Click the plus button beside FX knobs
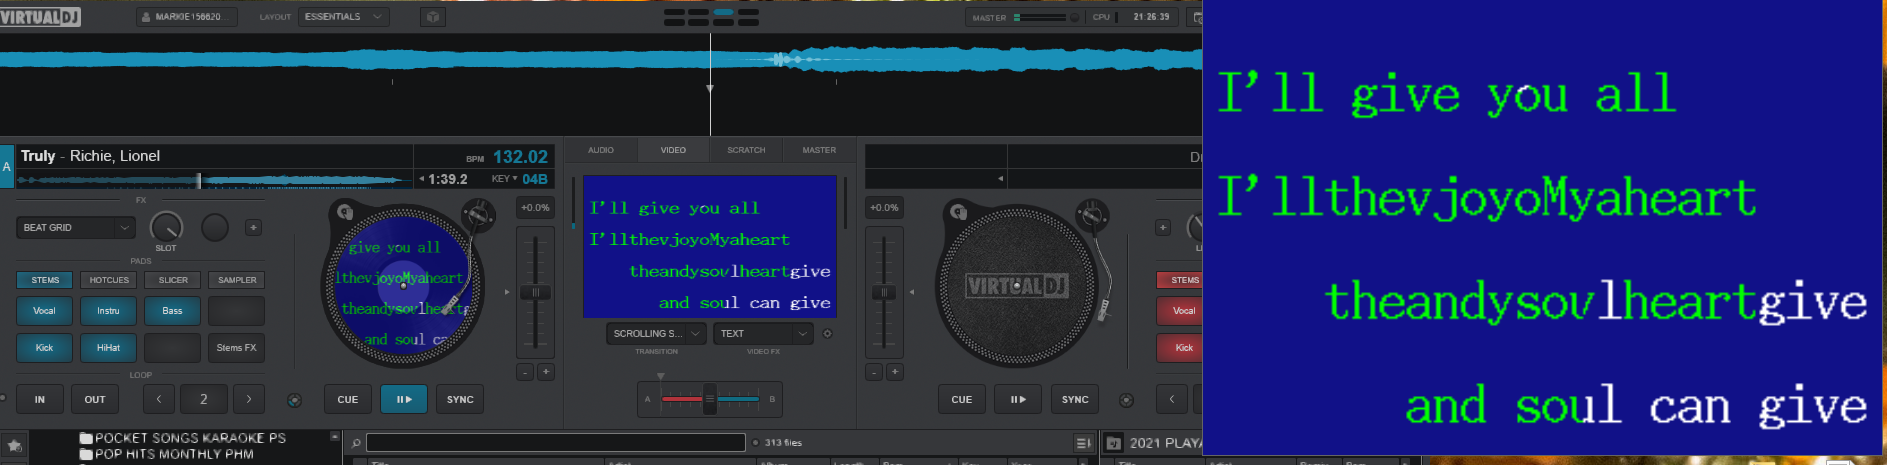 pyautogui.click(x=254, y=228)
